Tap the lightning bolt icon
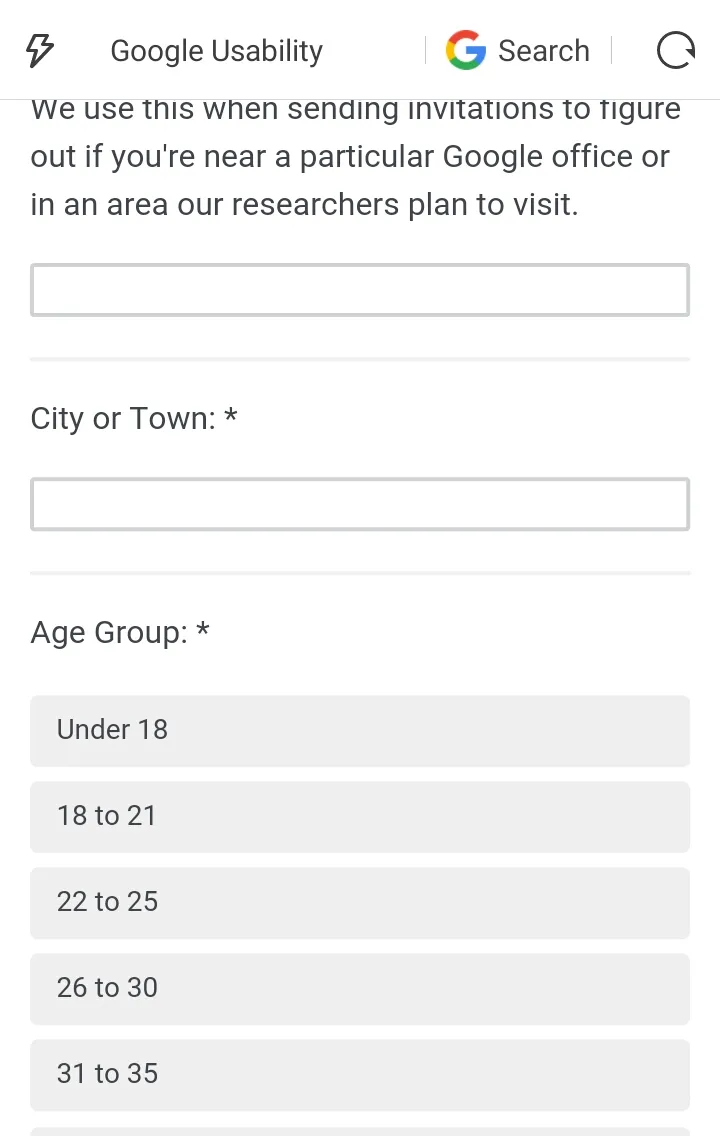This screenshot has width=720, height=1136. coord(40,50)
